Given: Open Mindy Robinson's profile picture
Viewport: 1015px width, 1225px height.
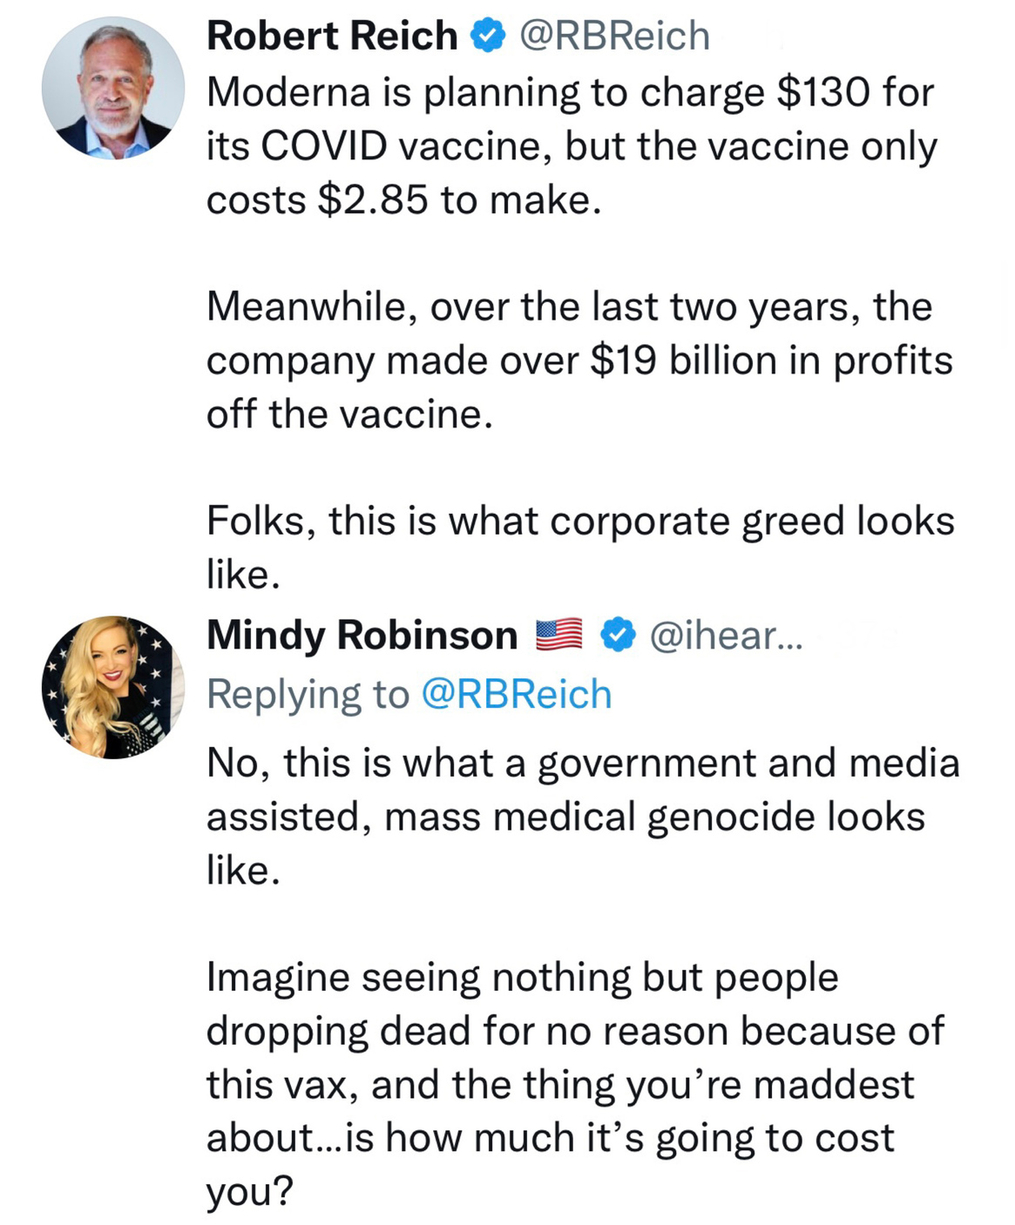Looking at the screenshot, I should 113,687.
